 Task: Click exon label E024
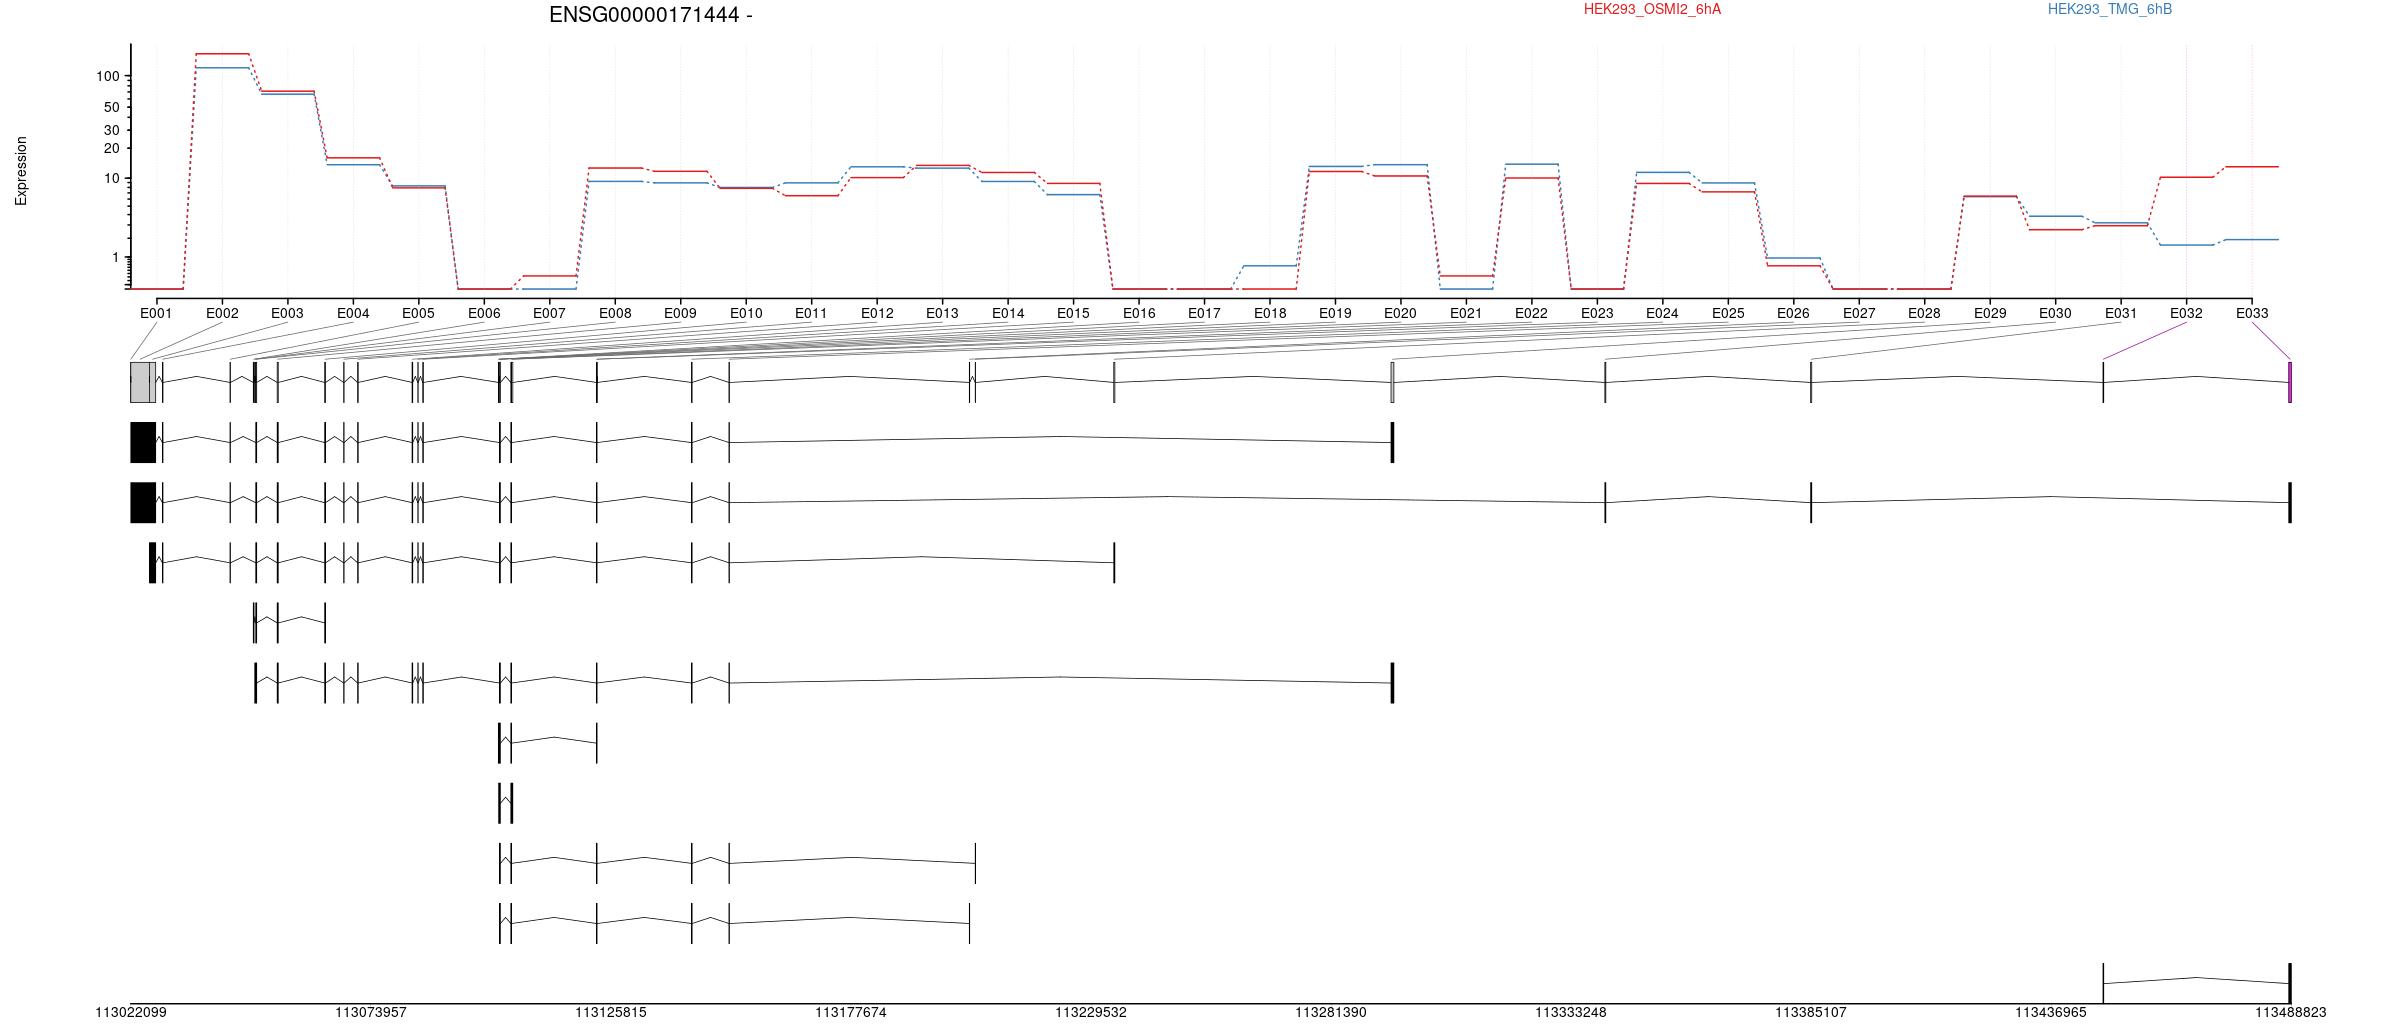point(1662,313)
